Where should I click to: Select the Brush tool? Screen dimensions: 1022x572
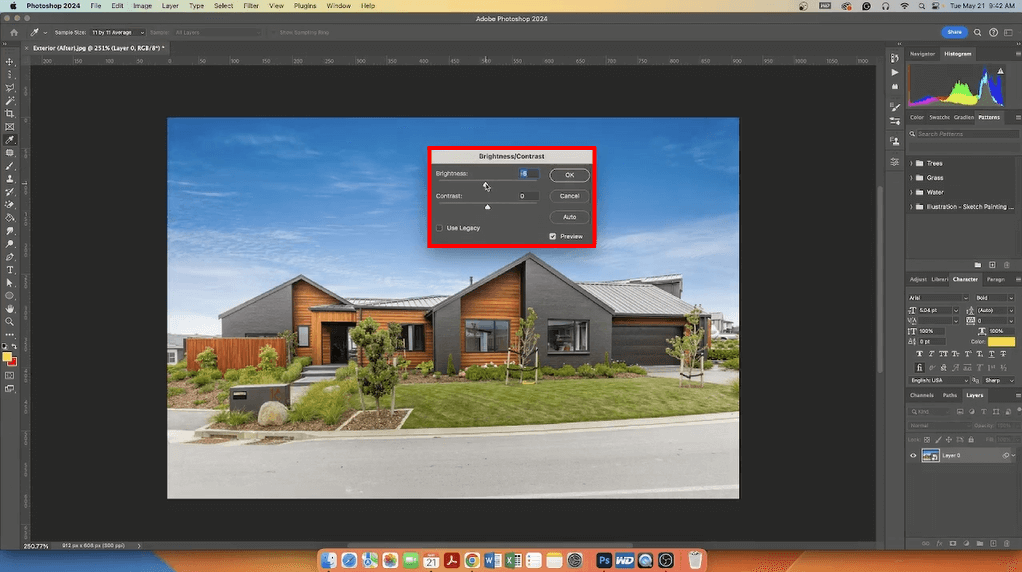coord(9,166)
